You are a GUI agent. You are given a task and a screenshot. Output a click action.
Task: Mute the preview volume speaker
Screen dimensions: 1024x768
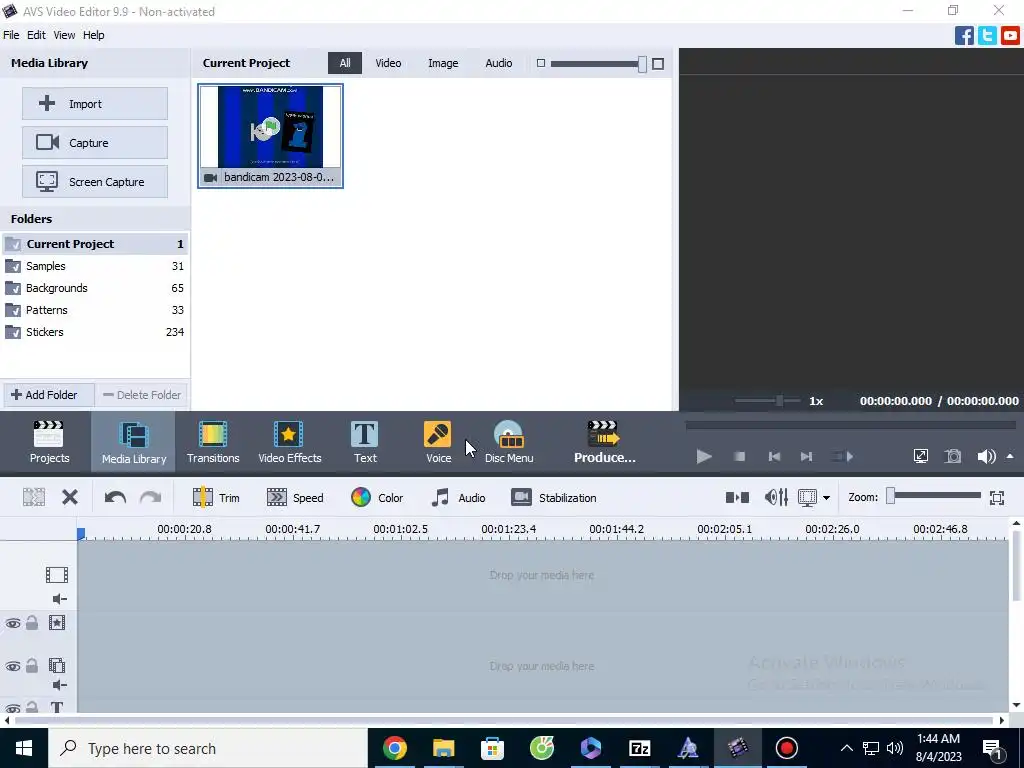click(x=986, y=456)
